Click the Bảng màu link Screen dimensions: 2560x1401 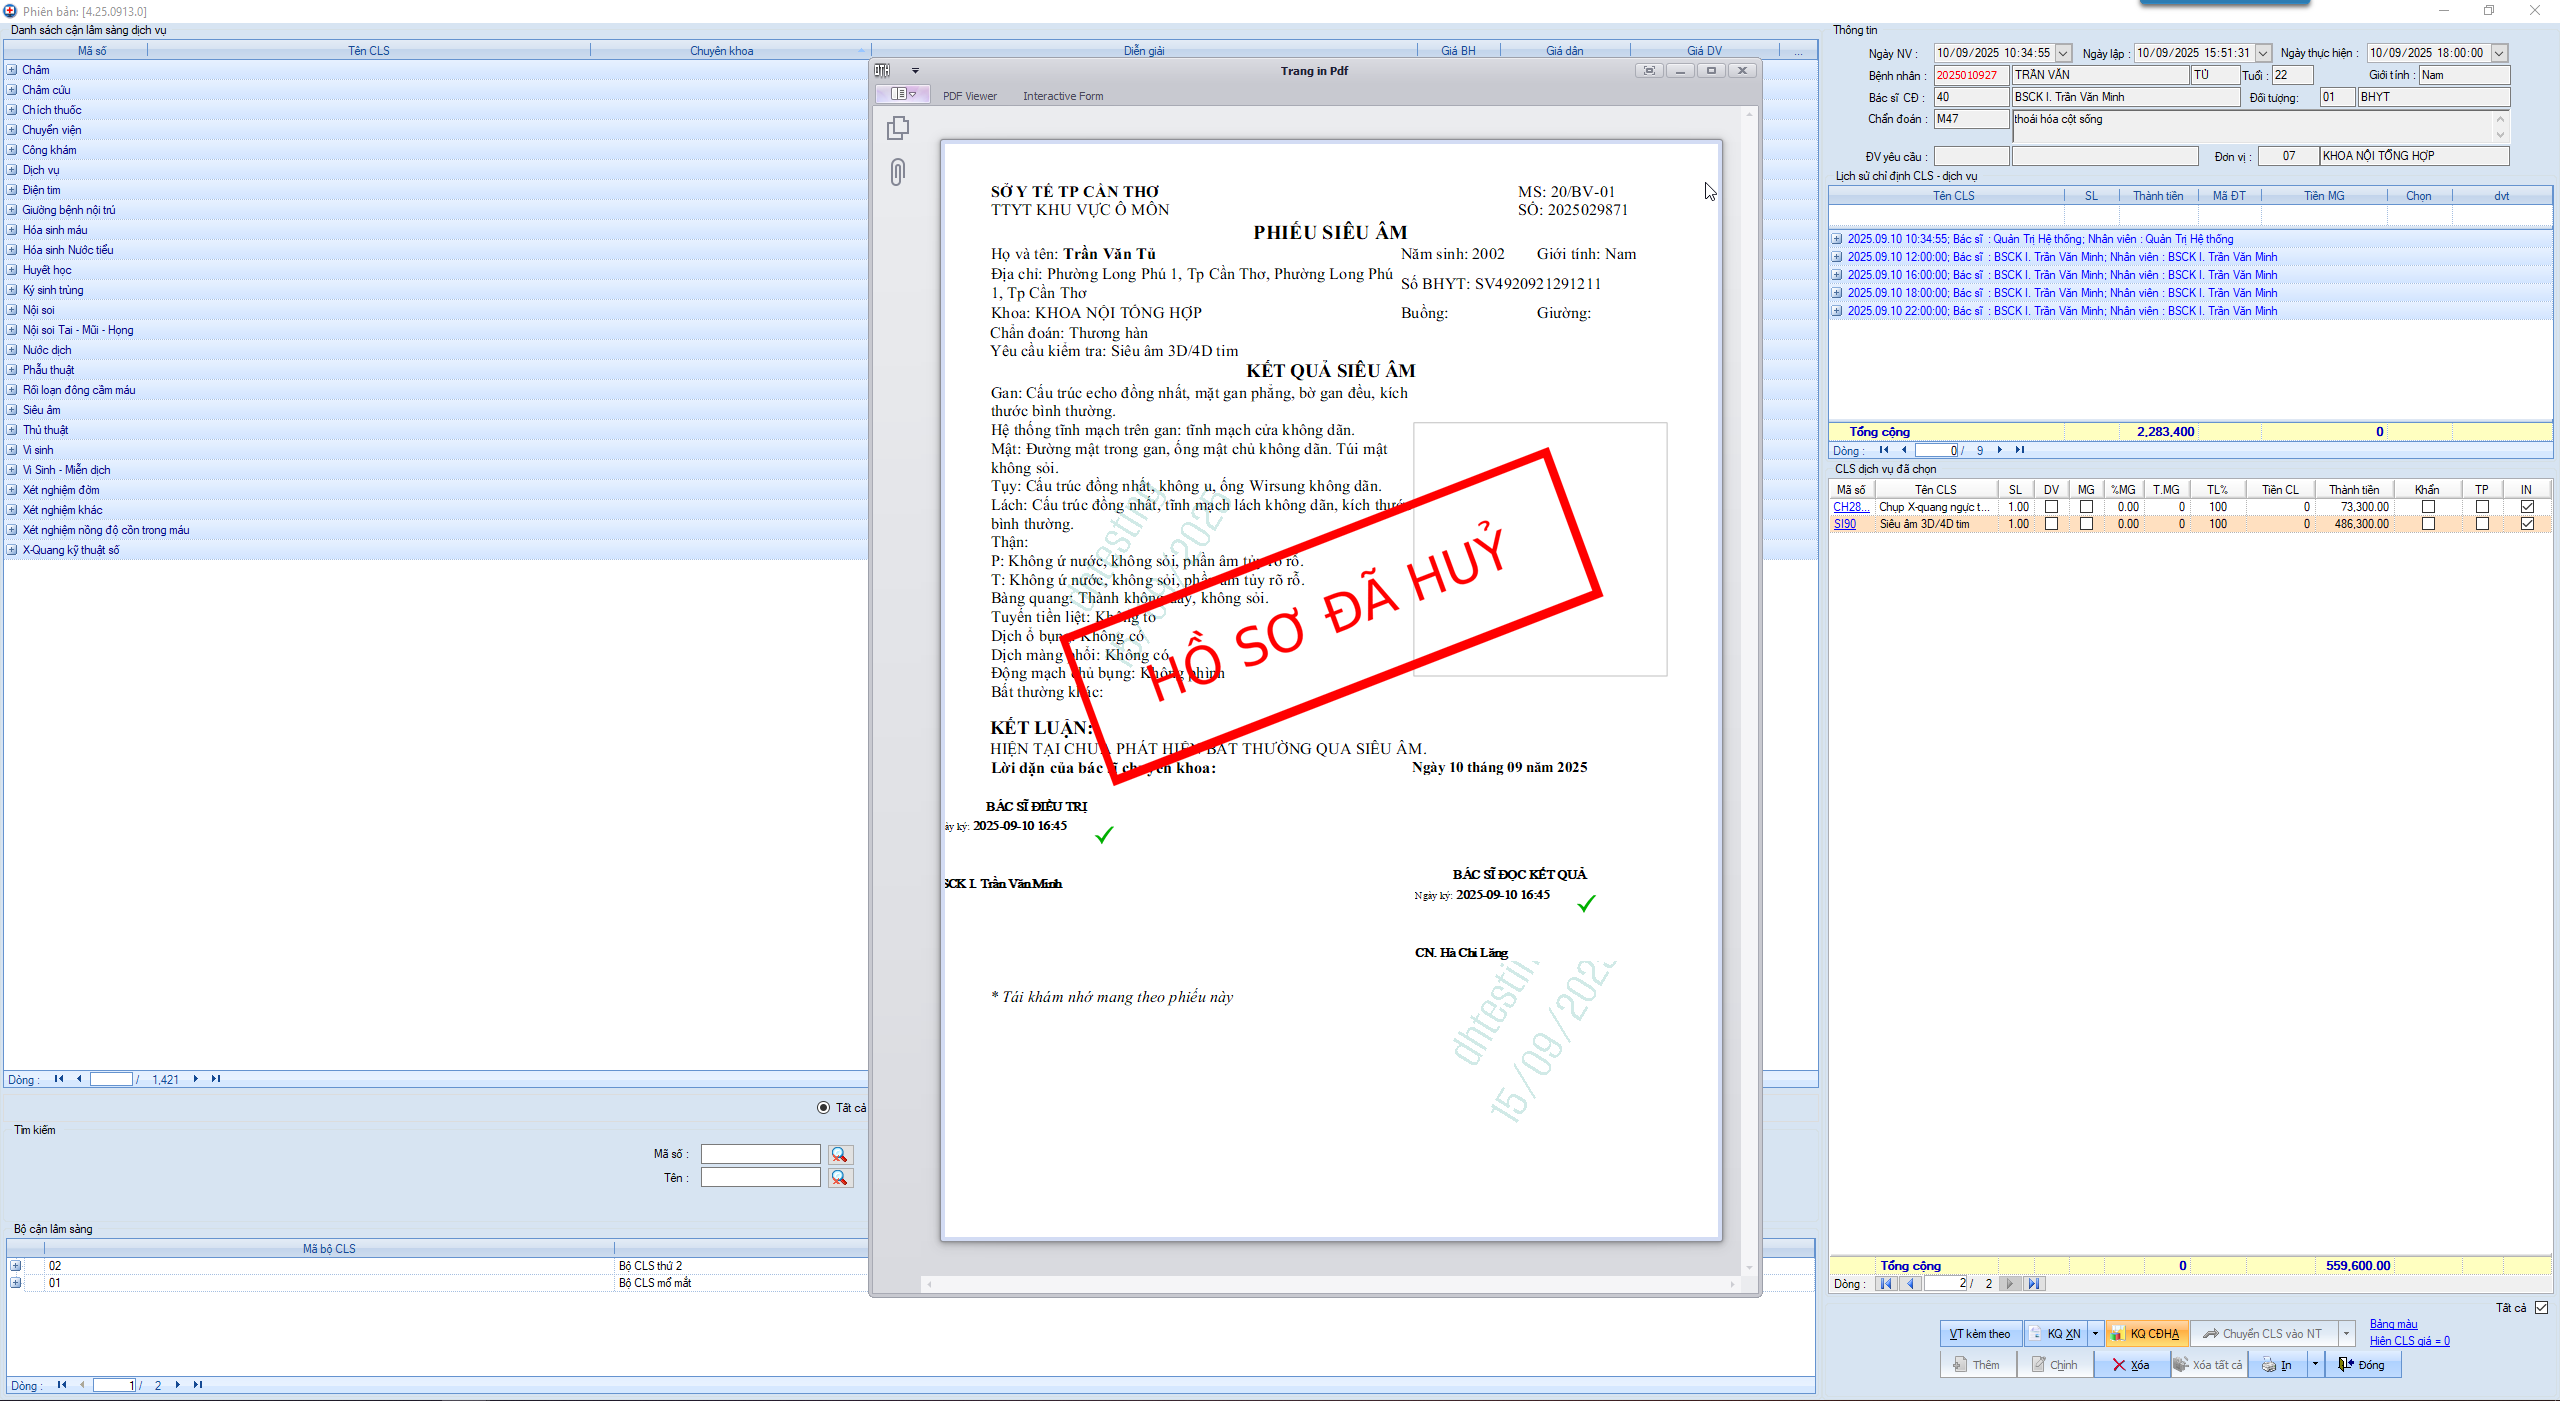(2393, 1324)
